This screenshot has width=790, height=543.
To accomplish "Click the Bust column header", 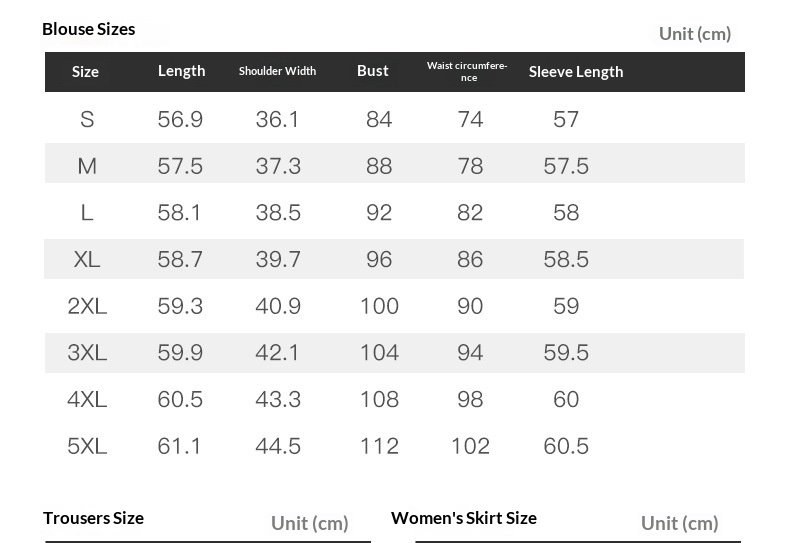I will tap(373, 71).
